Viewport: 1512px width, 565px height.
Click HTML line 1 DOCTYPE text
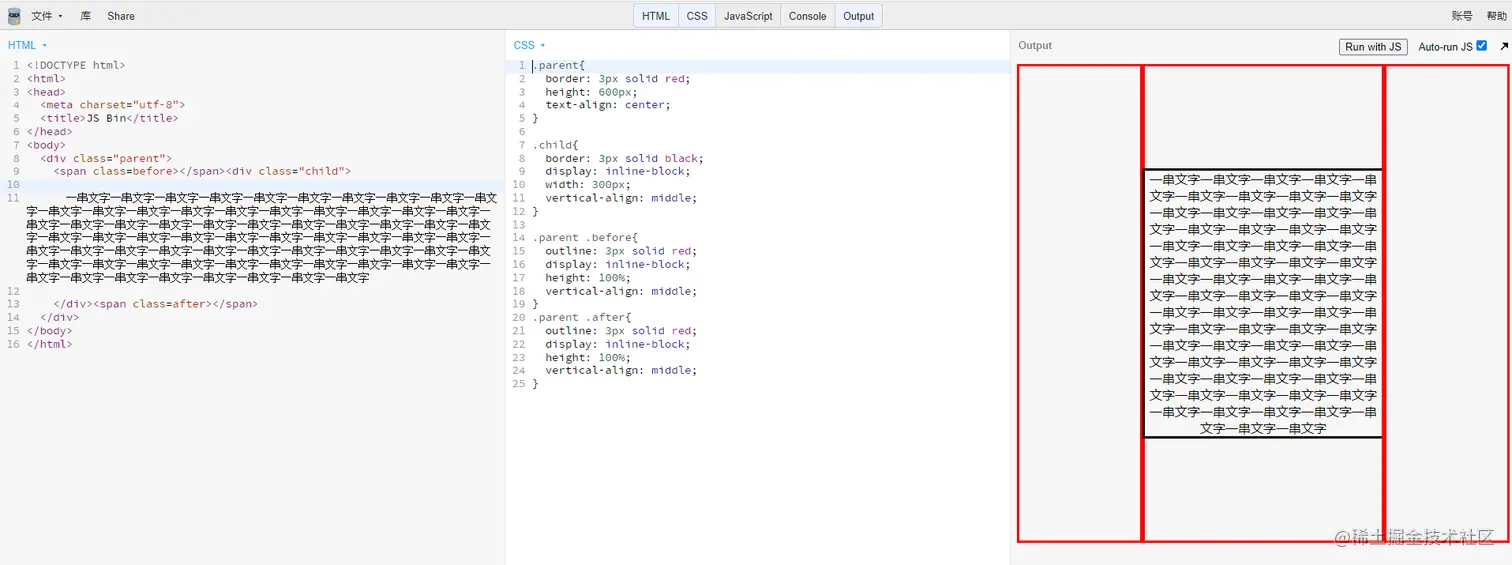[x=76, y=65]
